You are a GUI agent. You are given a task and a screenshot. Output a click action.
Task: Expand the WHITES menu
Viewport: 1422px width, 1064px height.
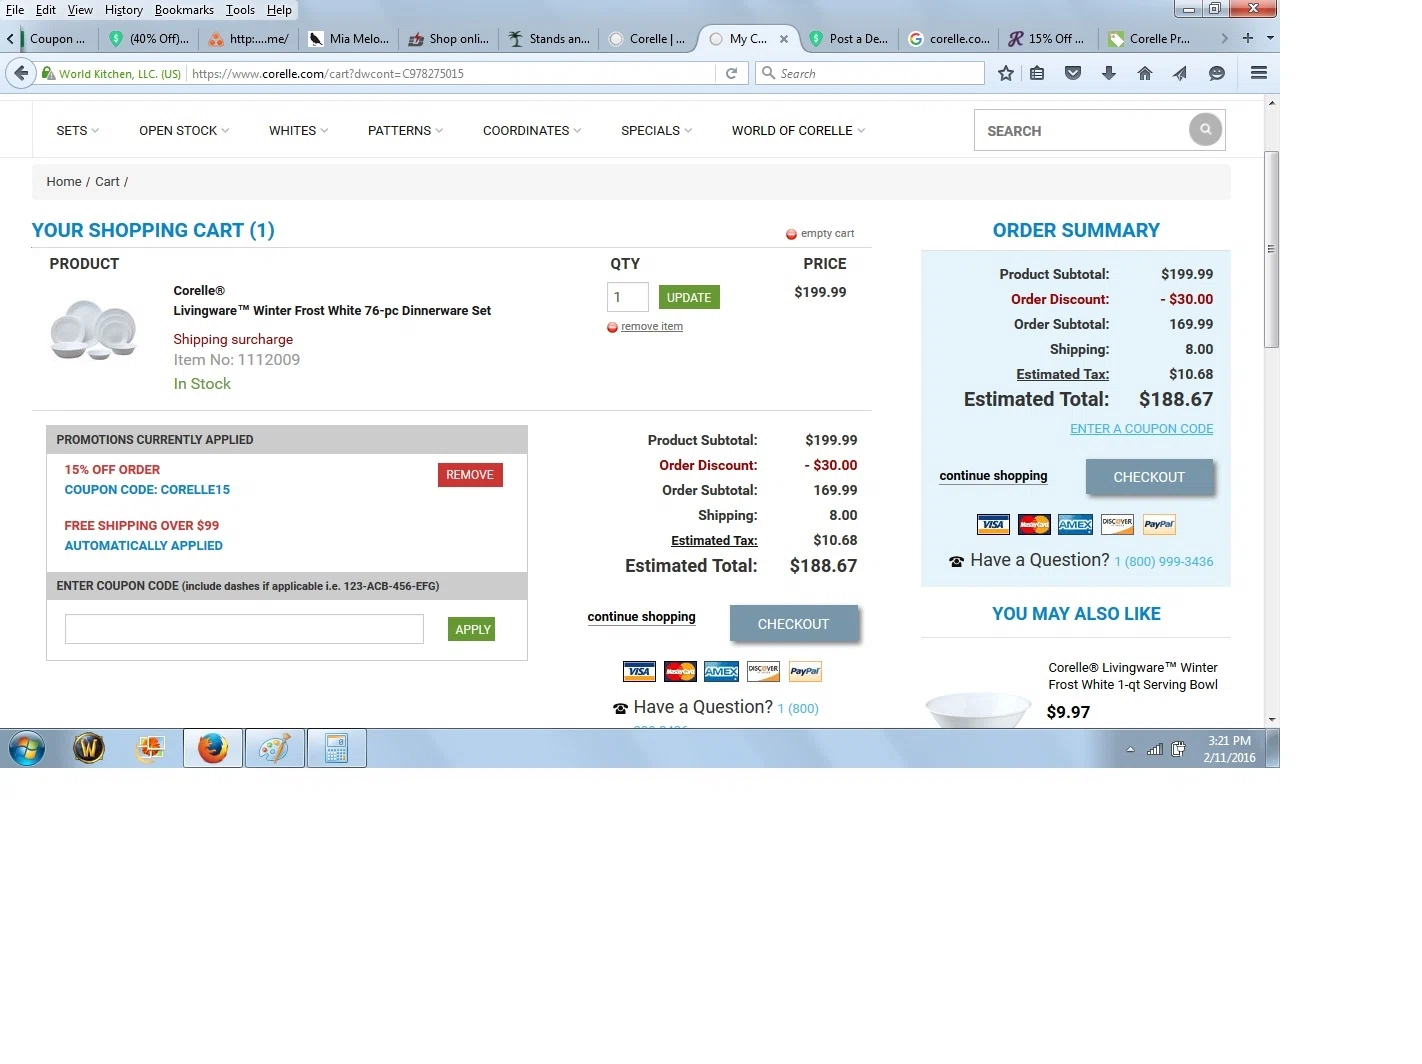tap(298, 130)
